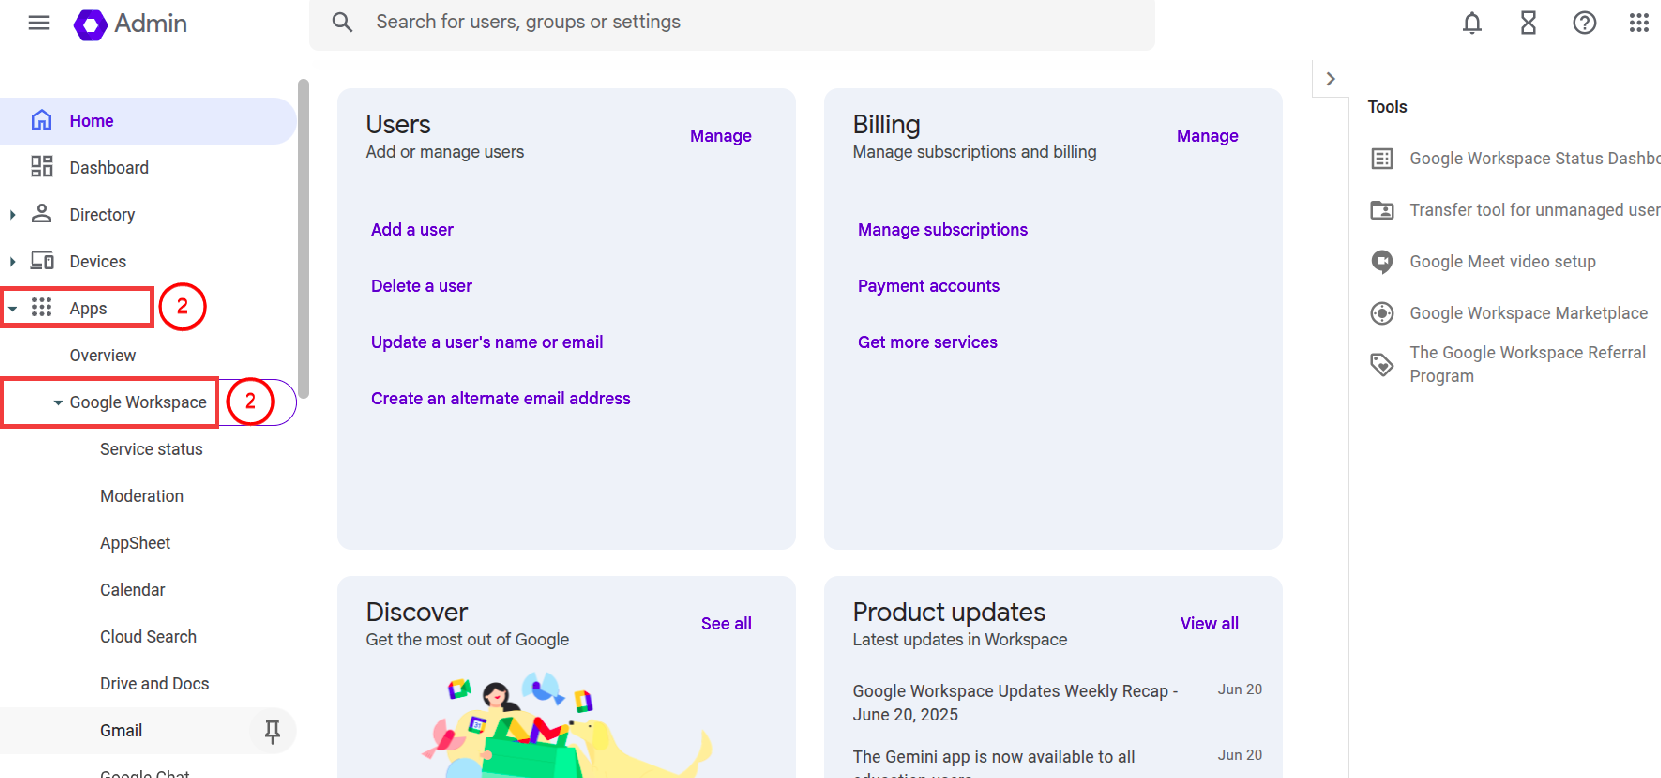Click Delete a user link

[x=421, y=286]
